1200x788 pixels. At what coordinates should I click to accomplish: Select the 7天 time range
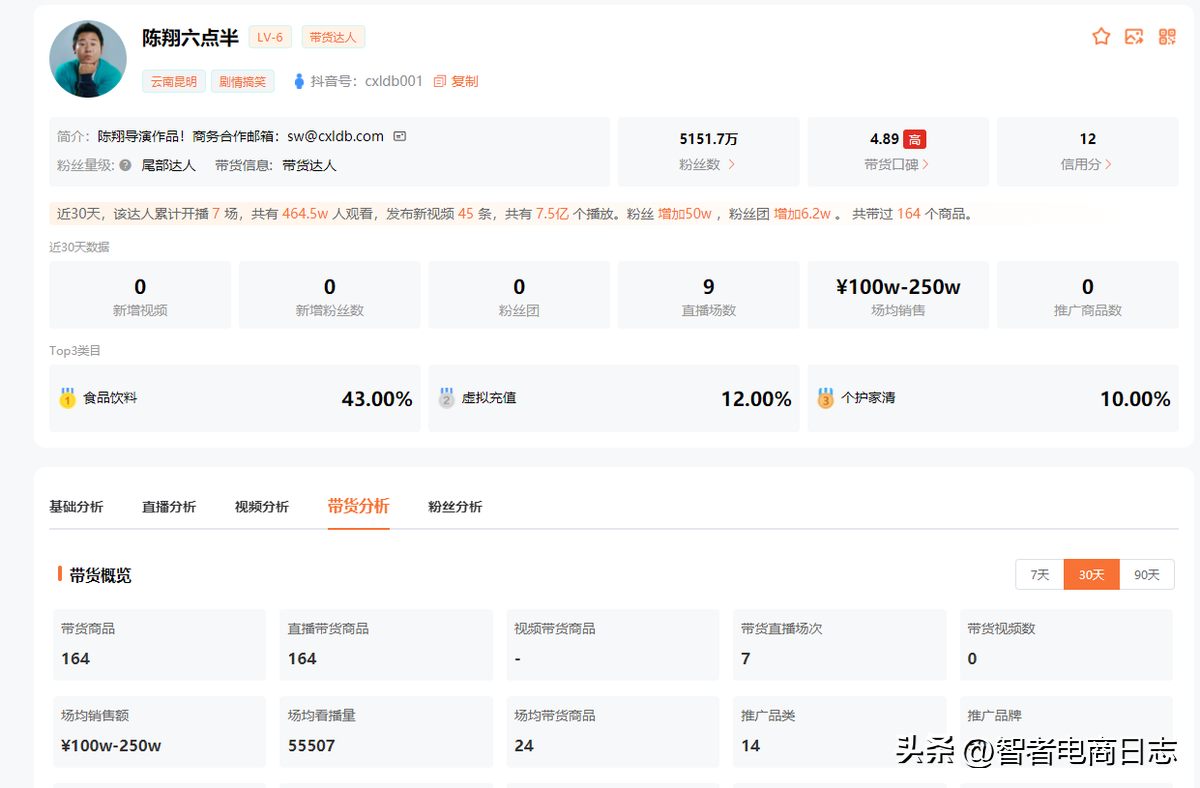click(1040, 575)
